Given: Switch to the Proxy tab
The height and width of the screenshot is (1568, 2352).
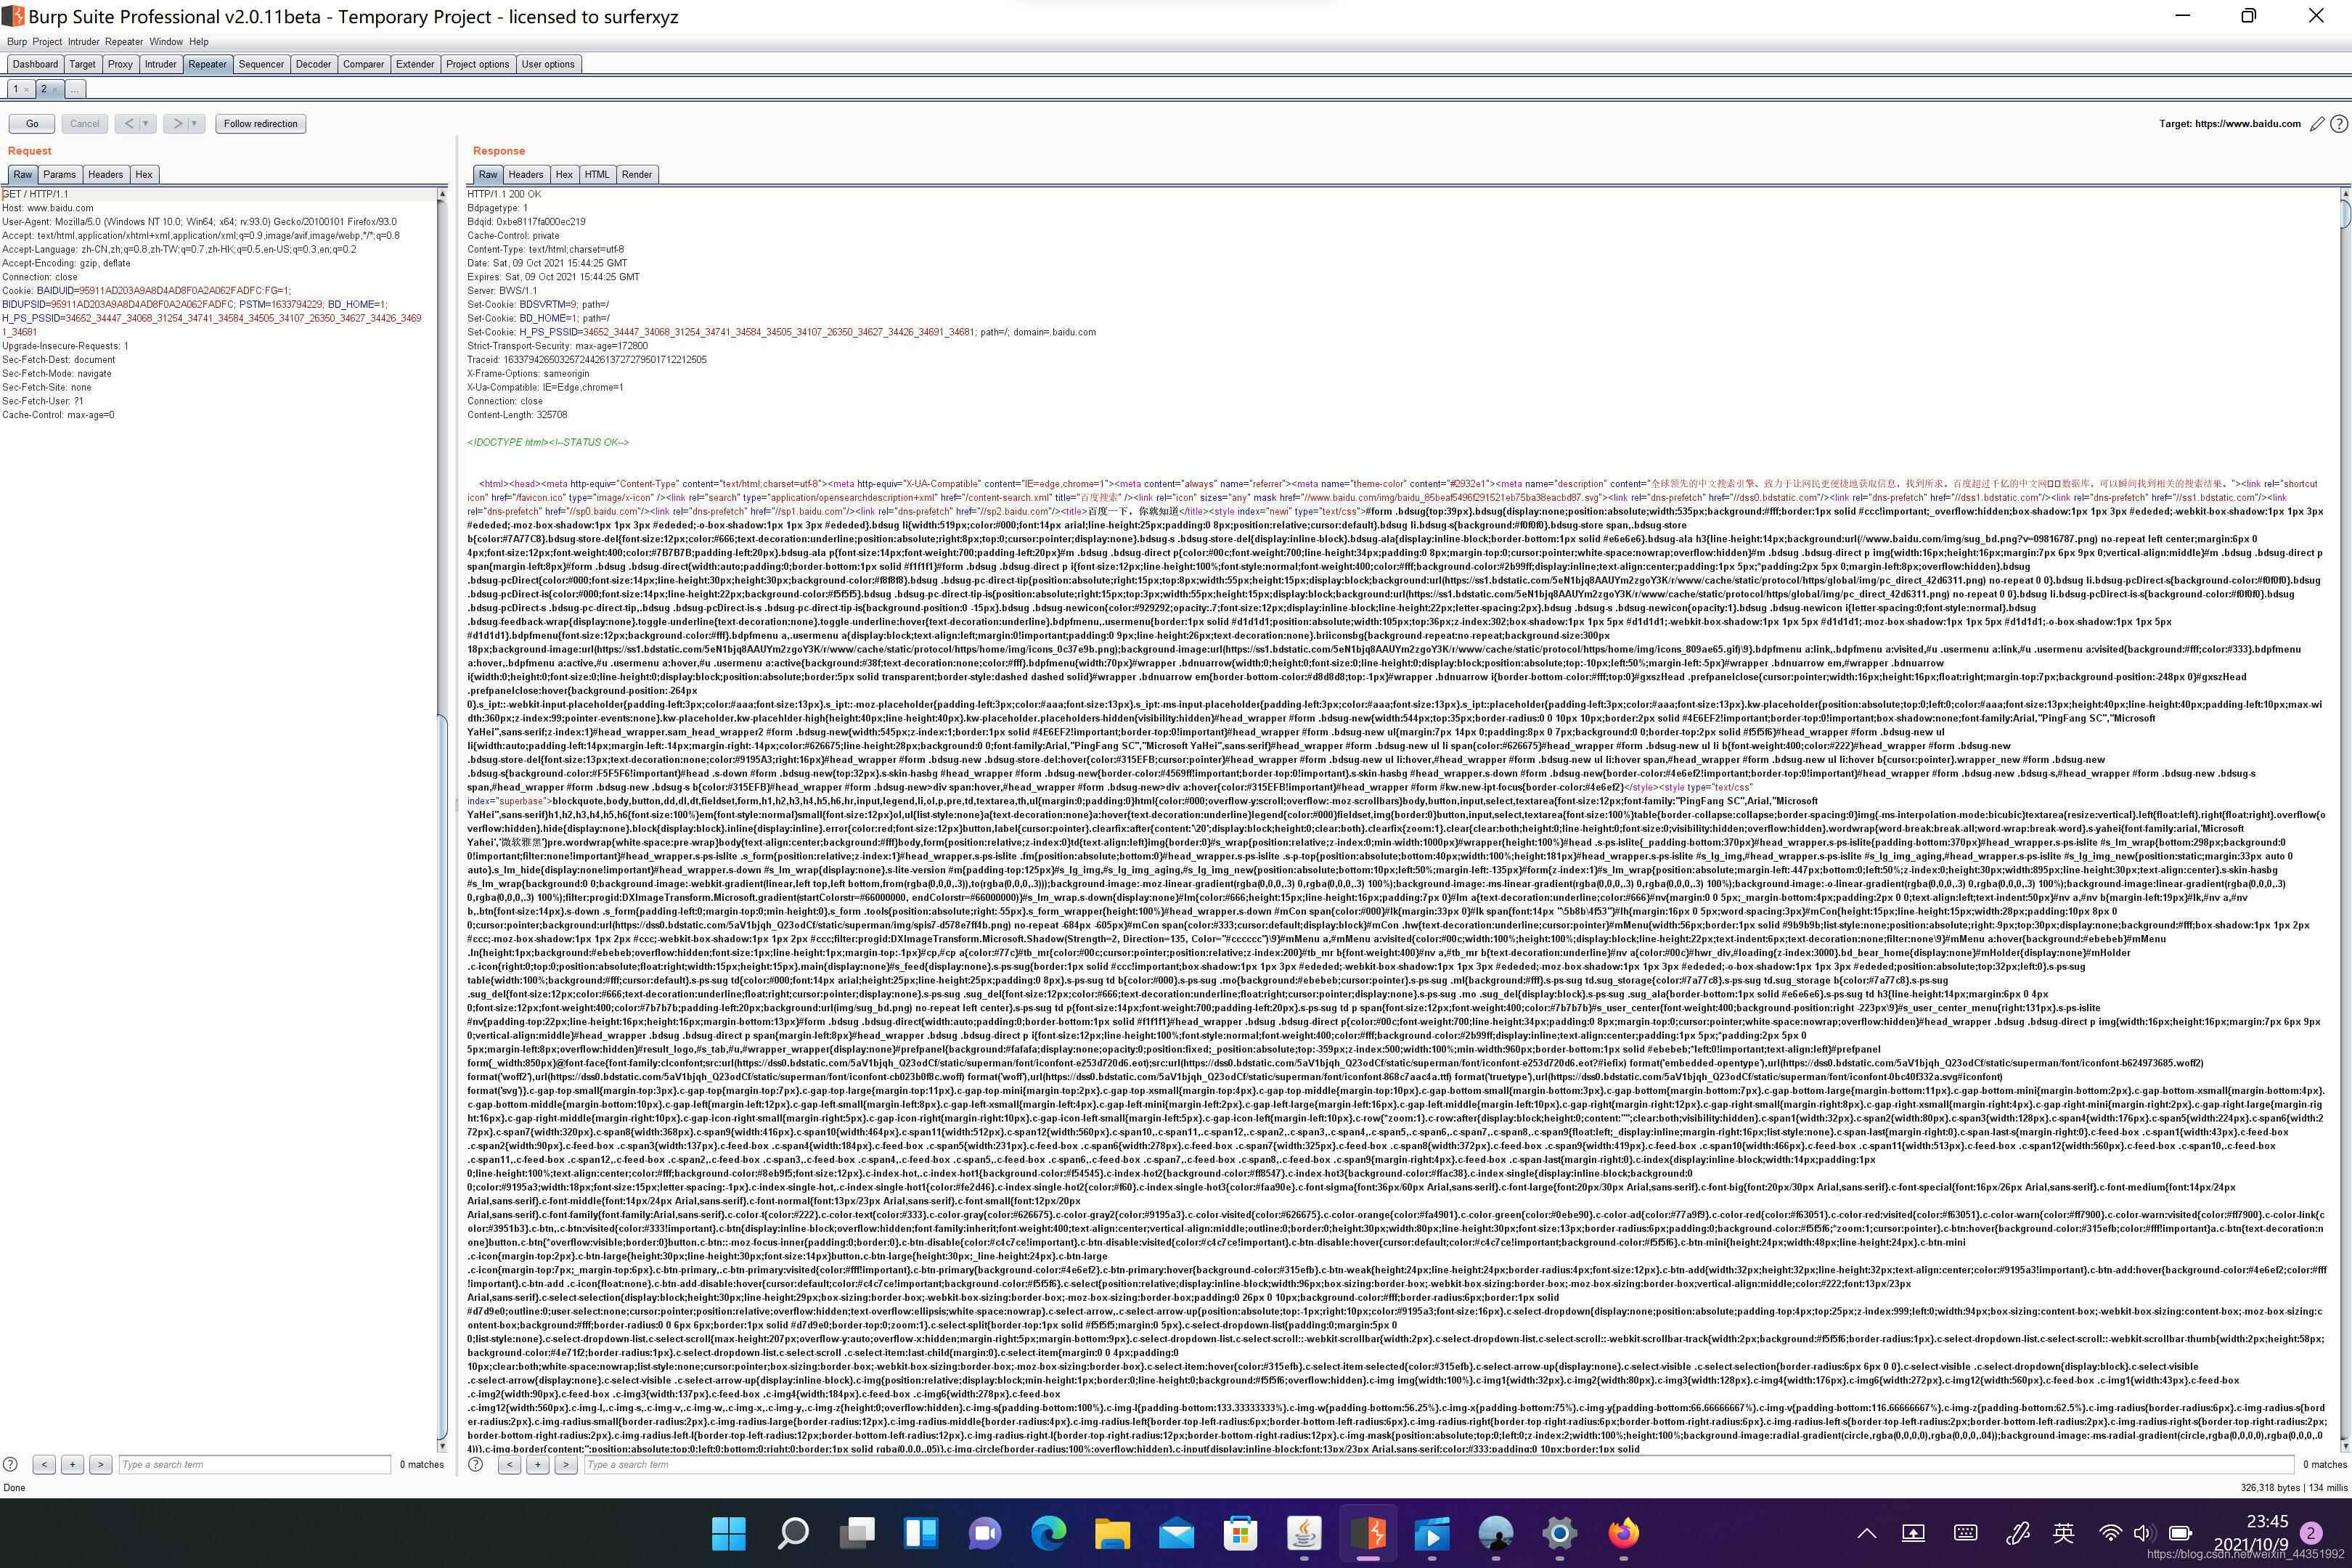Looking at the screenshot, I should pyautogui.click(x=120, y=64).
